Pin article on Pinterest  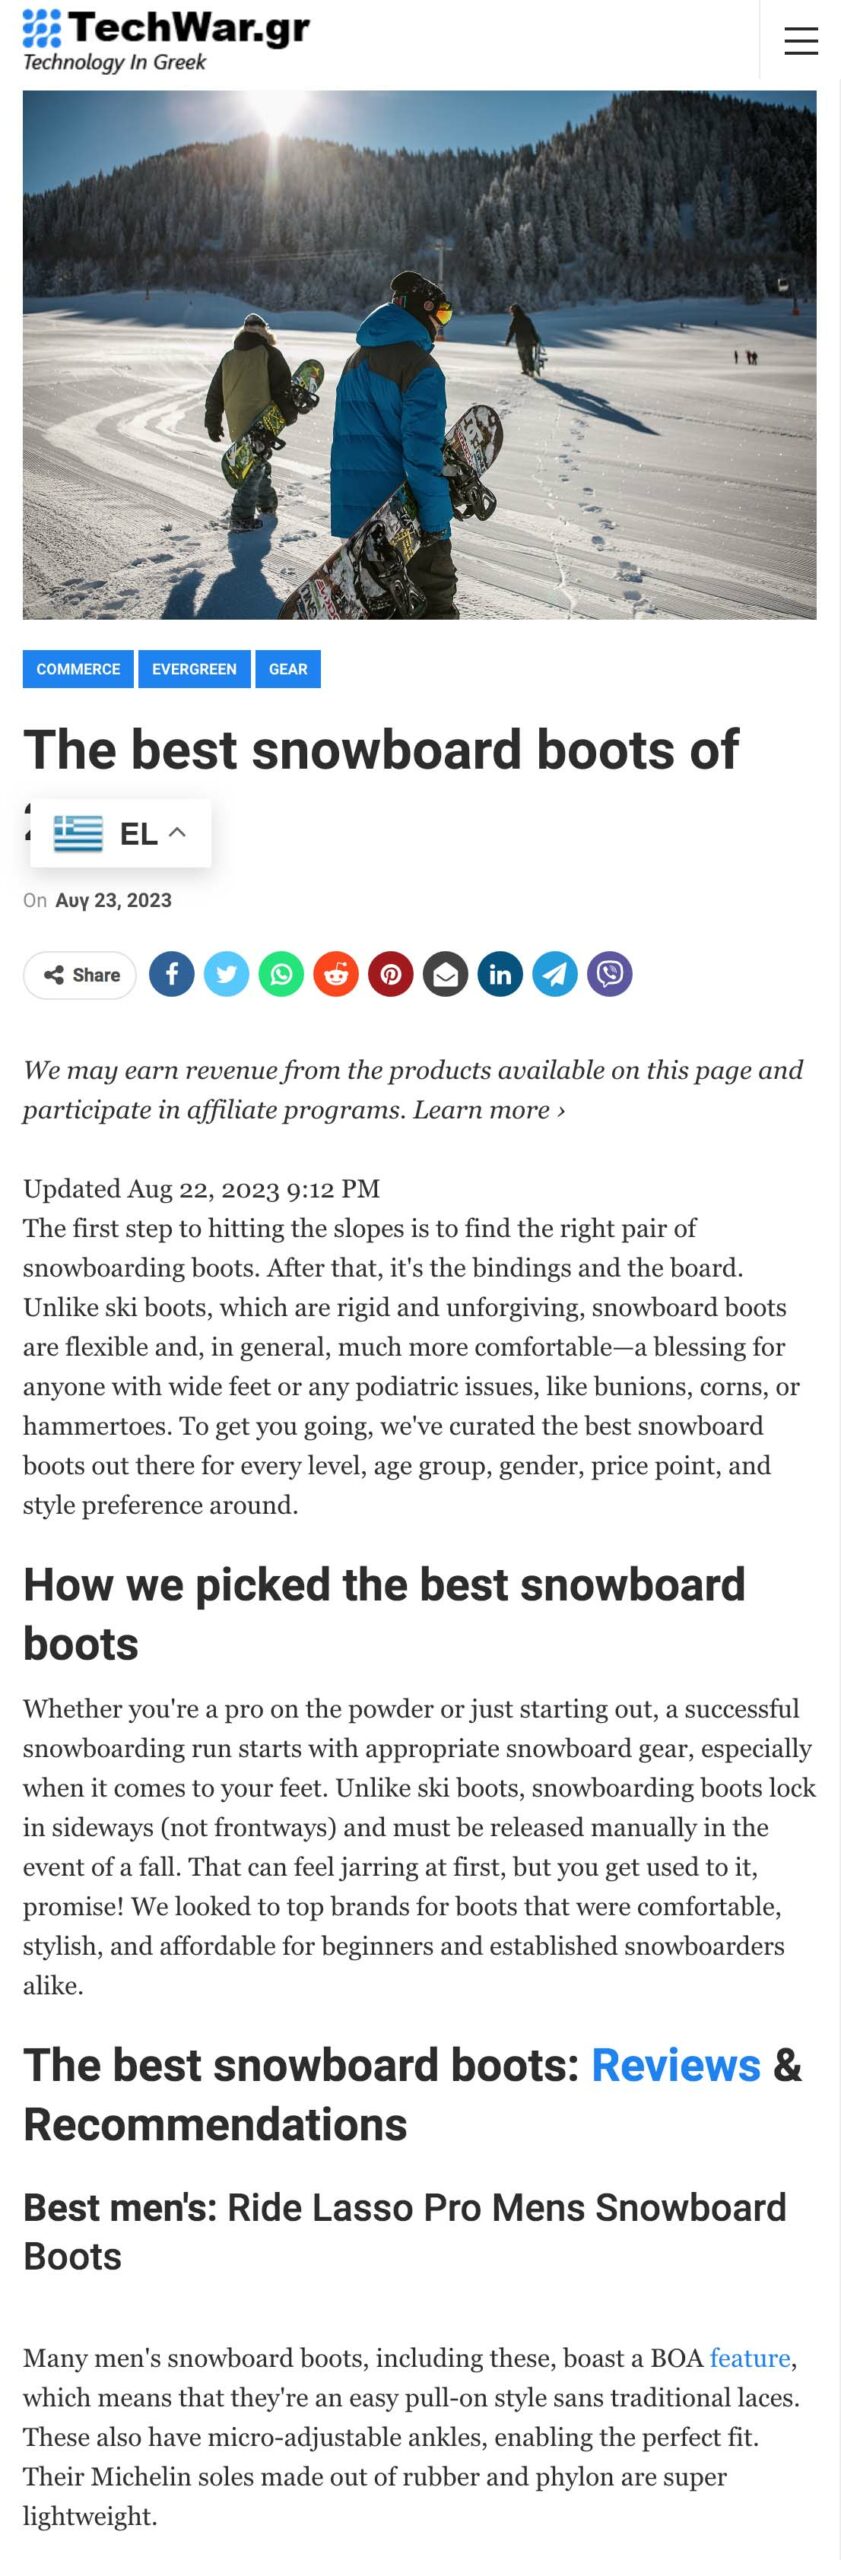pyautogui.click(x=391, y=974)
